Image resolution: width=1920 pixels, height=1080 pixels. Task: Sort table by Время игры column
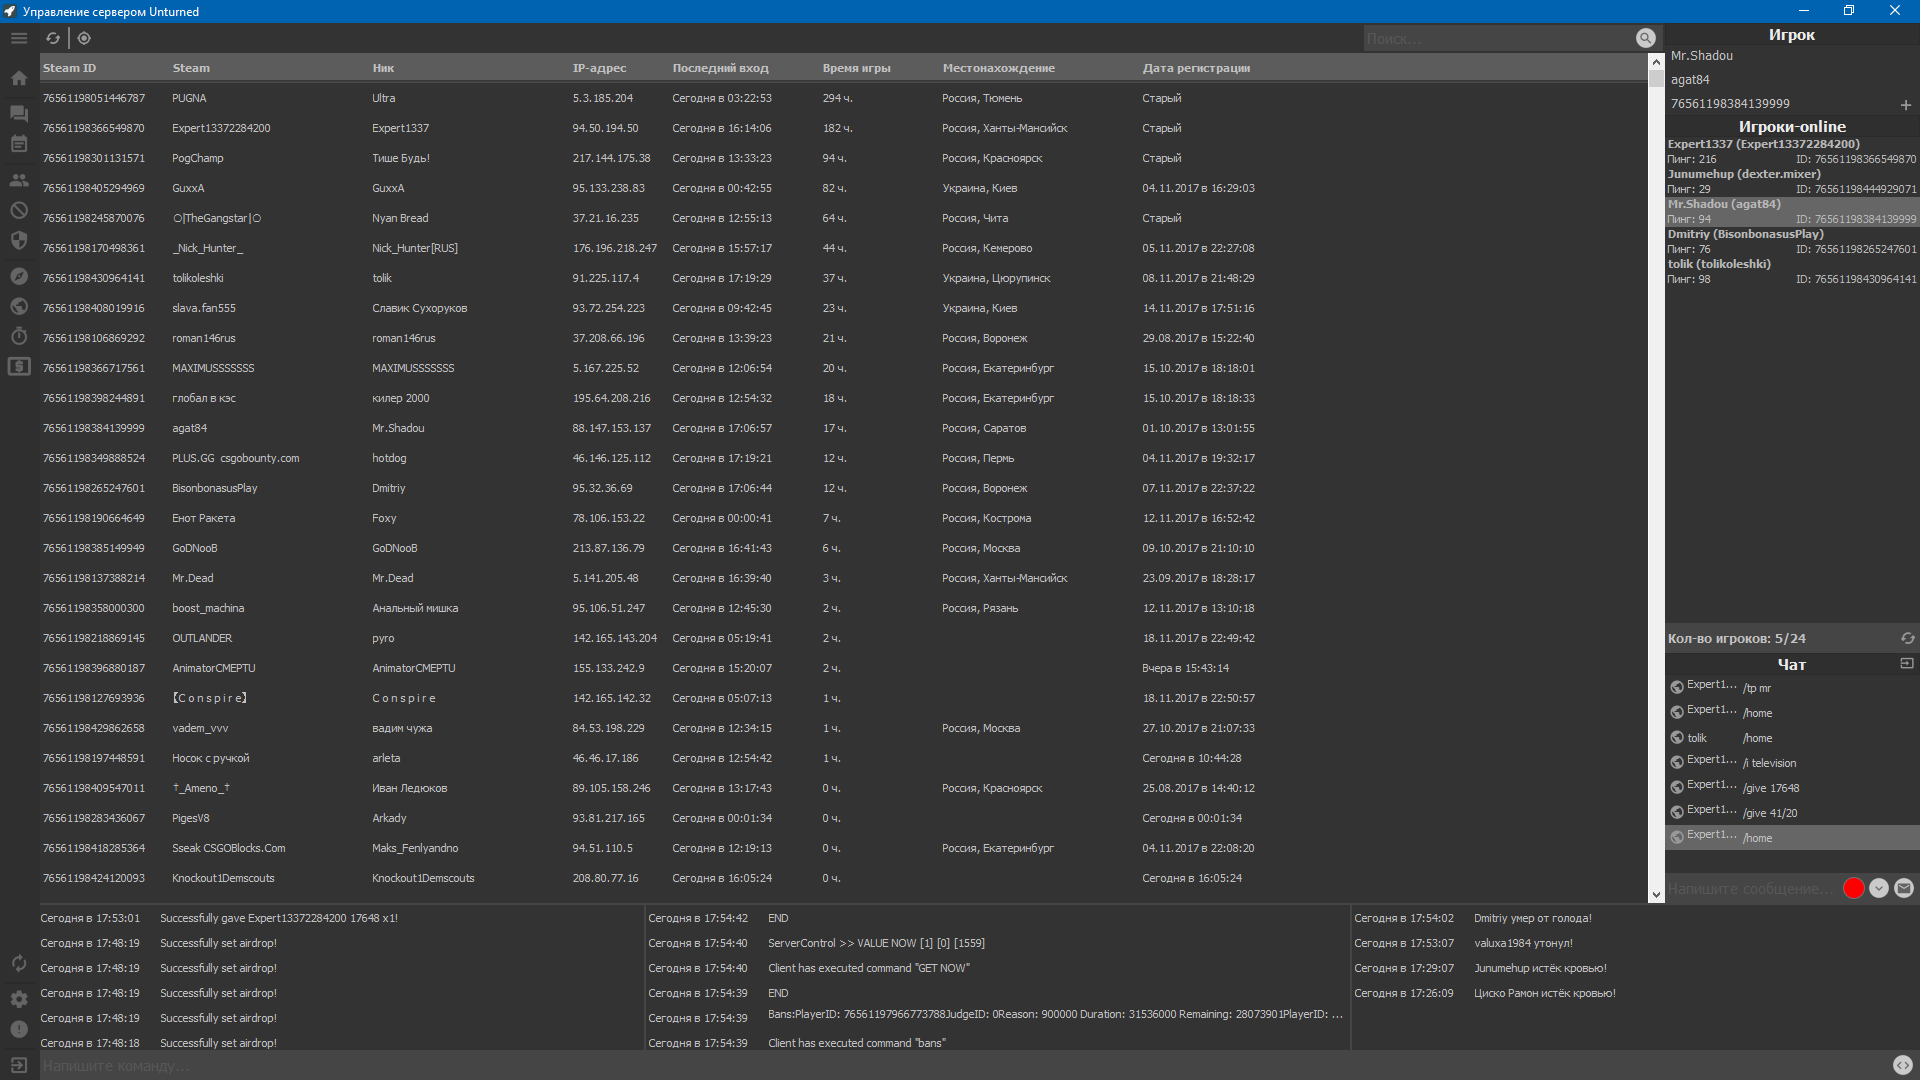[856, 68]
